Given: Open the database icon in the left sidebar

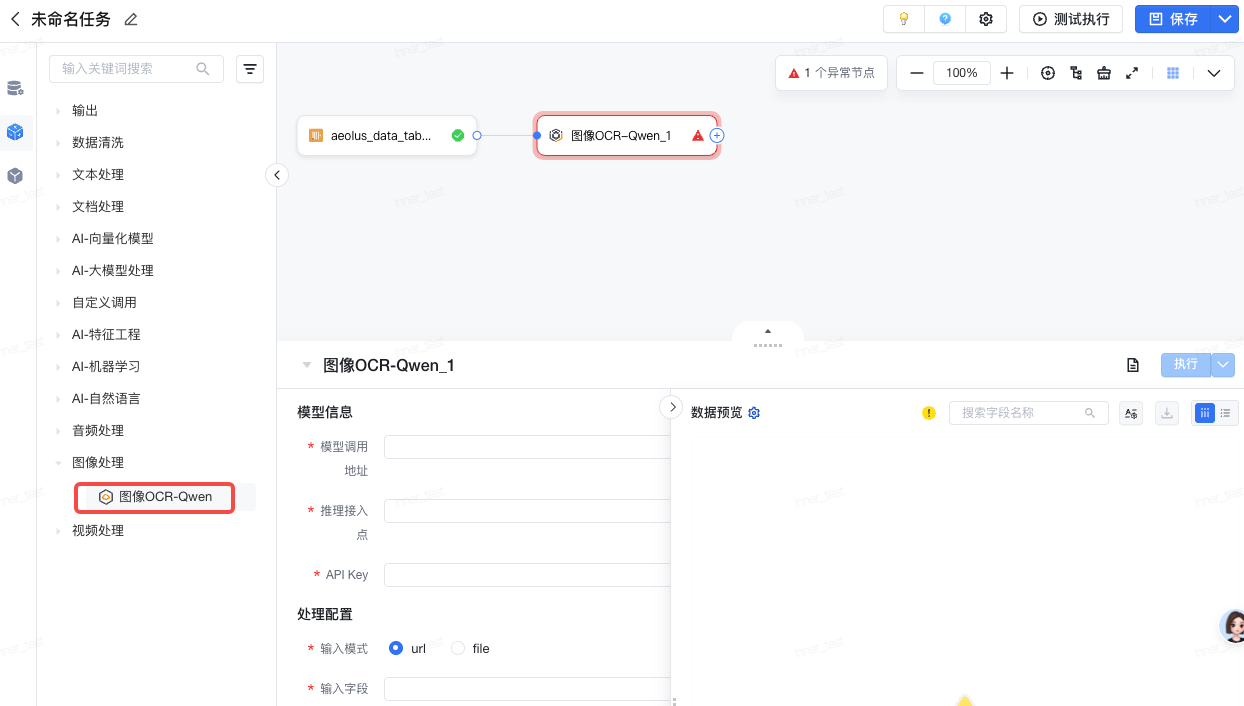Looking at the screenshot, I should [x=15, y=88].
